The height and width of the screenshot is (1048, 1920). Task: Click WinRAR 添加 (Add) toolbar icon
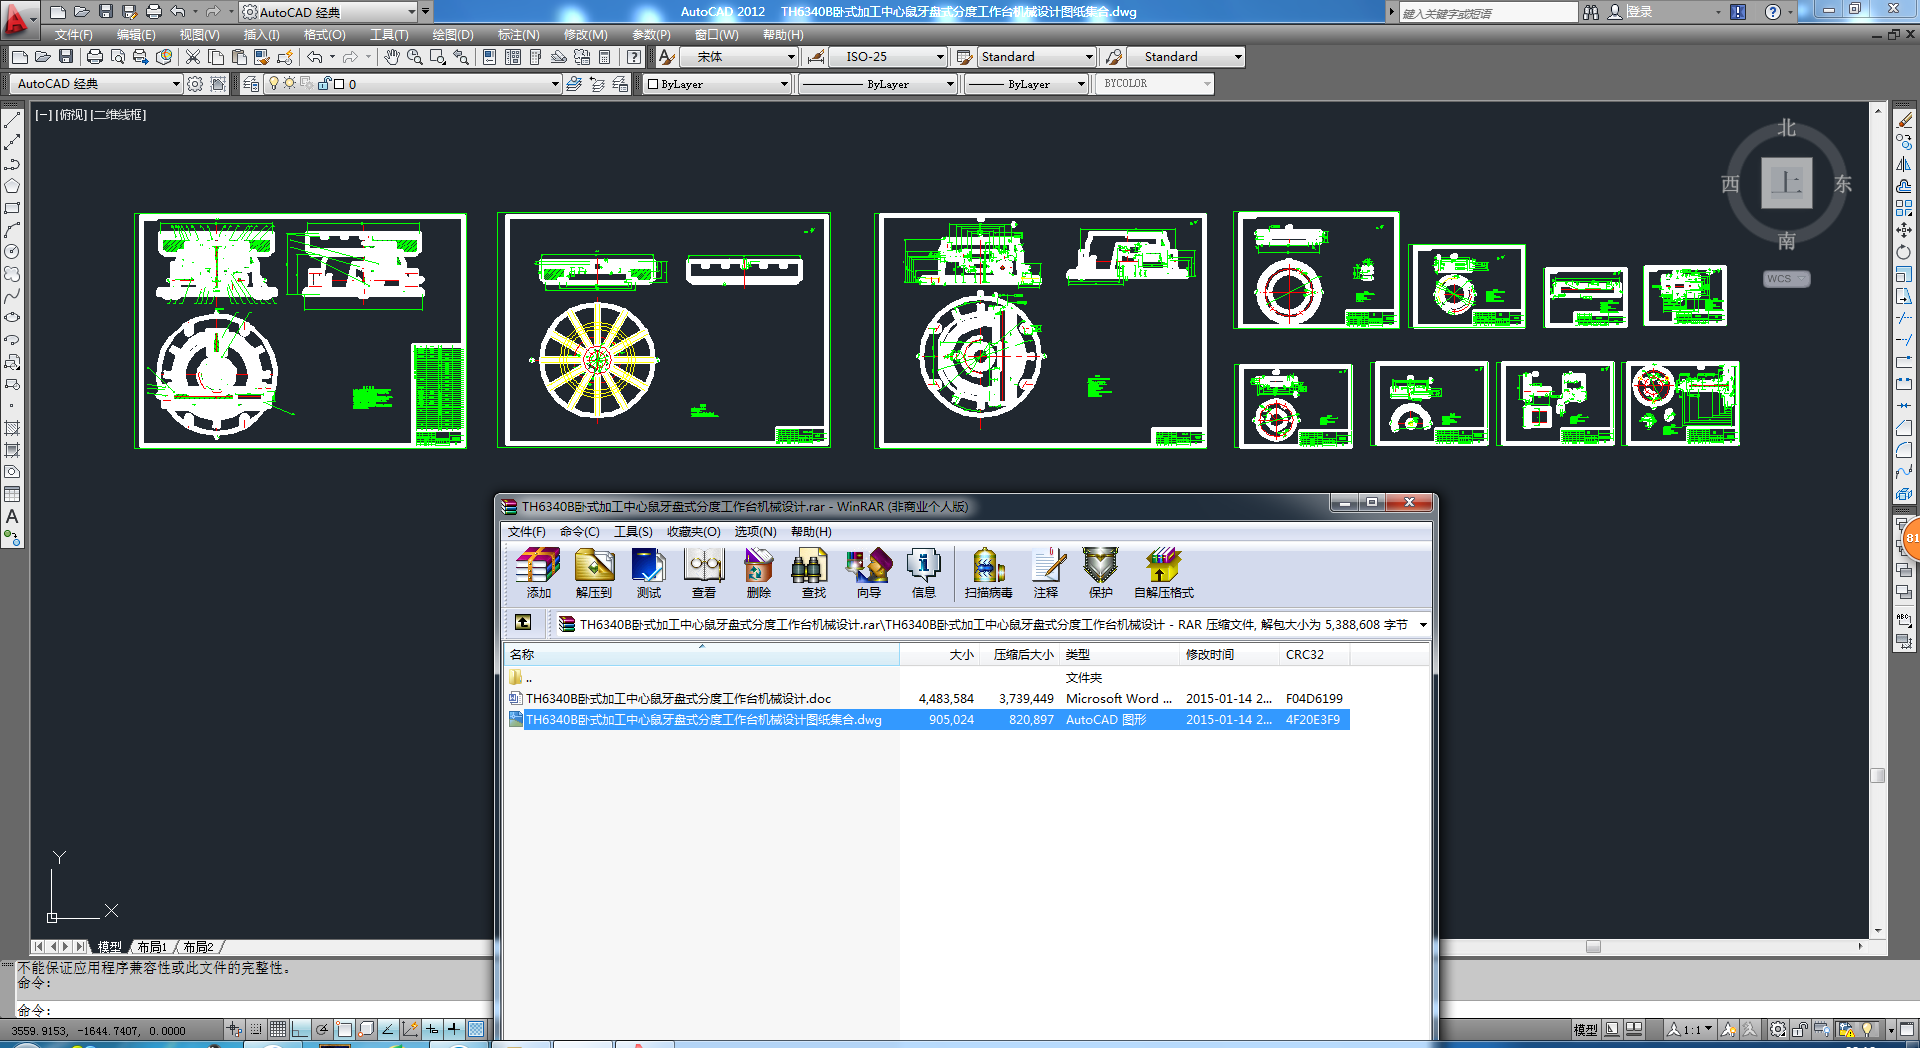(x=538, y=573)
